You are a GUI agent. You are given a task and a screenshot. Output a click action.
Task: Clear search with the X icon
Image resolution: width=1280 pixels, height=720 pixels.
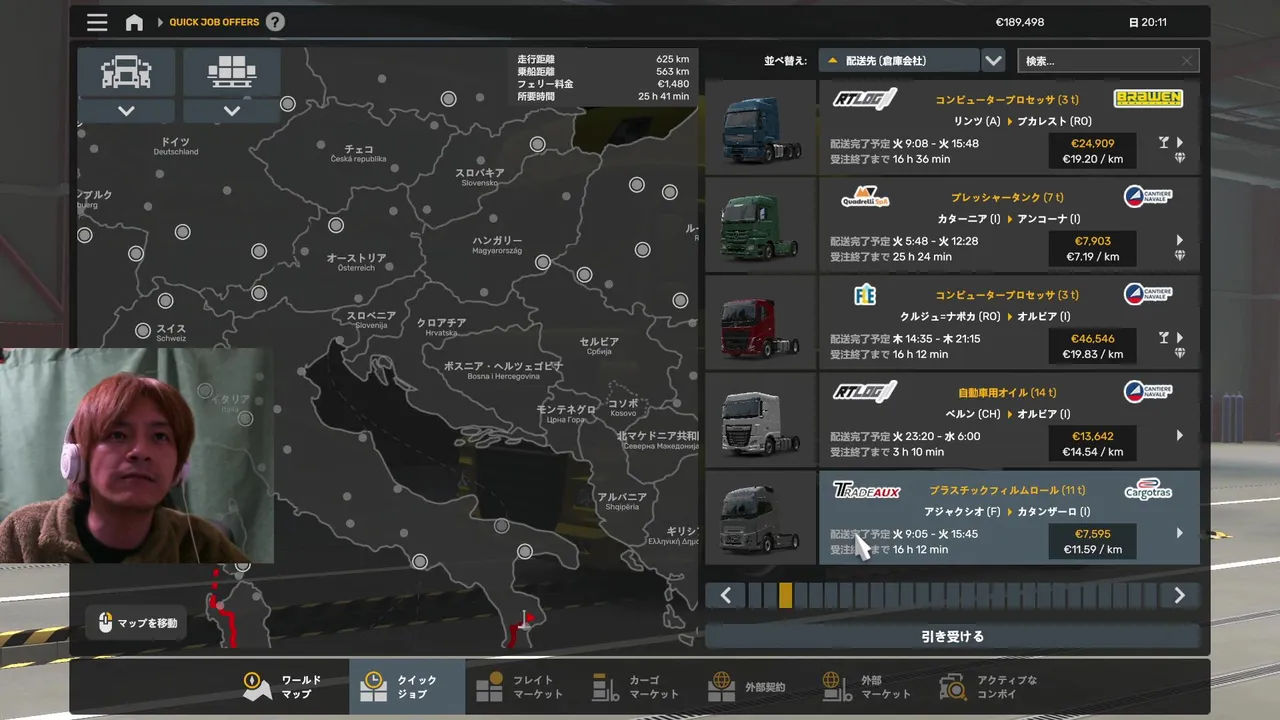pos(1187,61)
